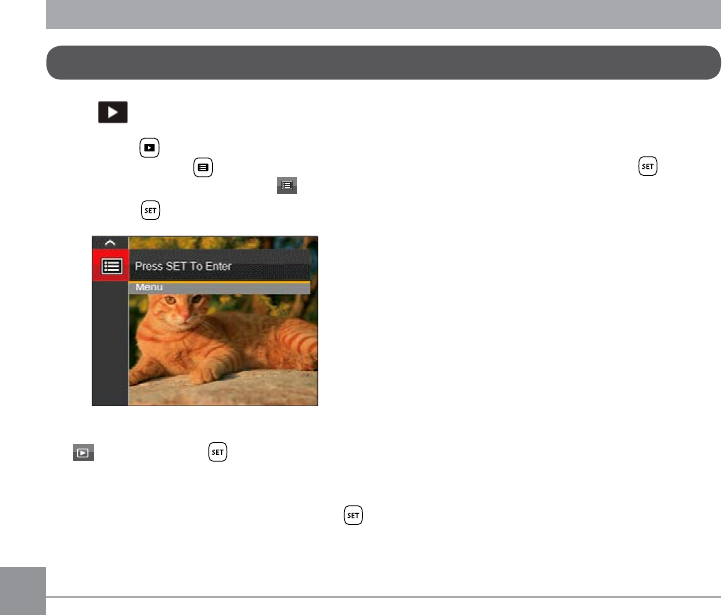The height and width of the screenshot is (615, 722).
Task: Click the gray page number box
Action: [23, 591]
